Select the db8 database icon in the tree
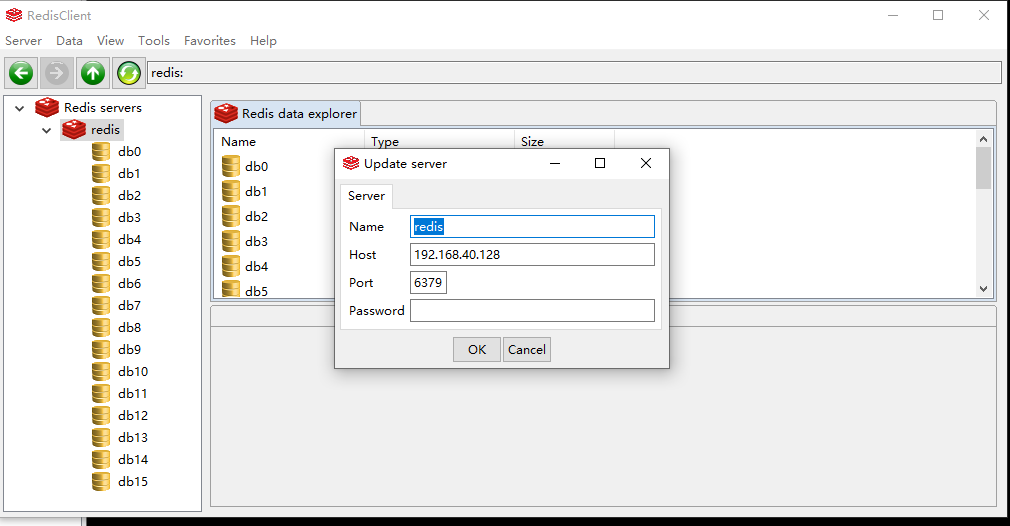This screenshot has width=1010, height=526. [101, 327]
